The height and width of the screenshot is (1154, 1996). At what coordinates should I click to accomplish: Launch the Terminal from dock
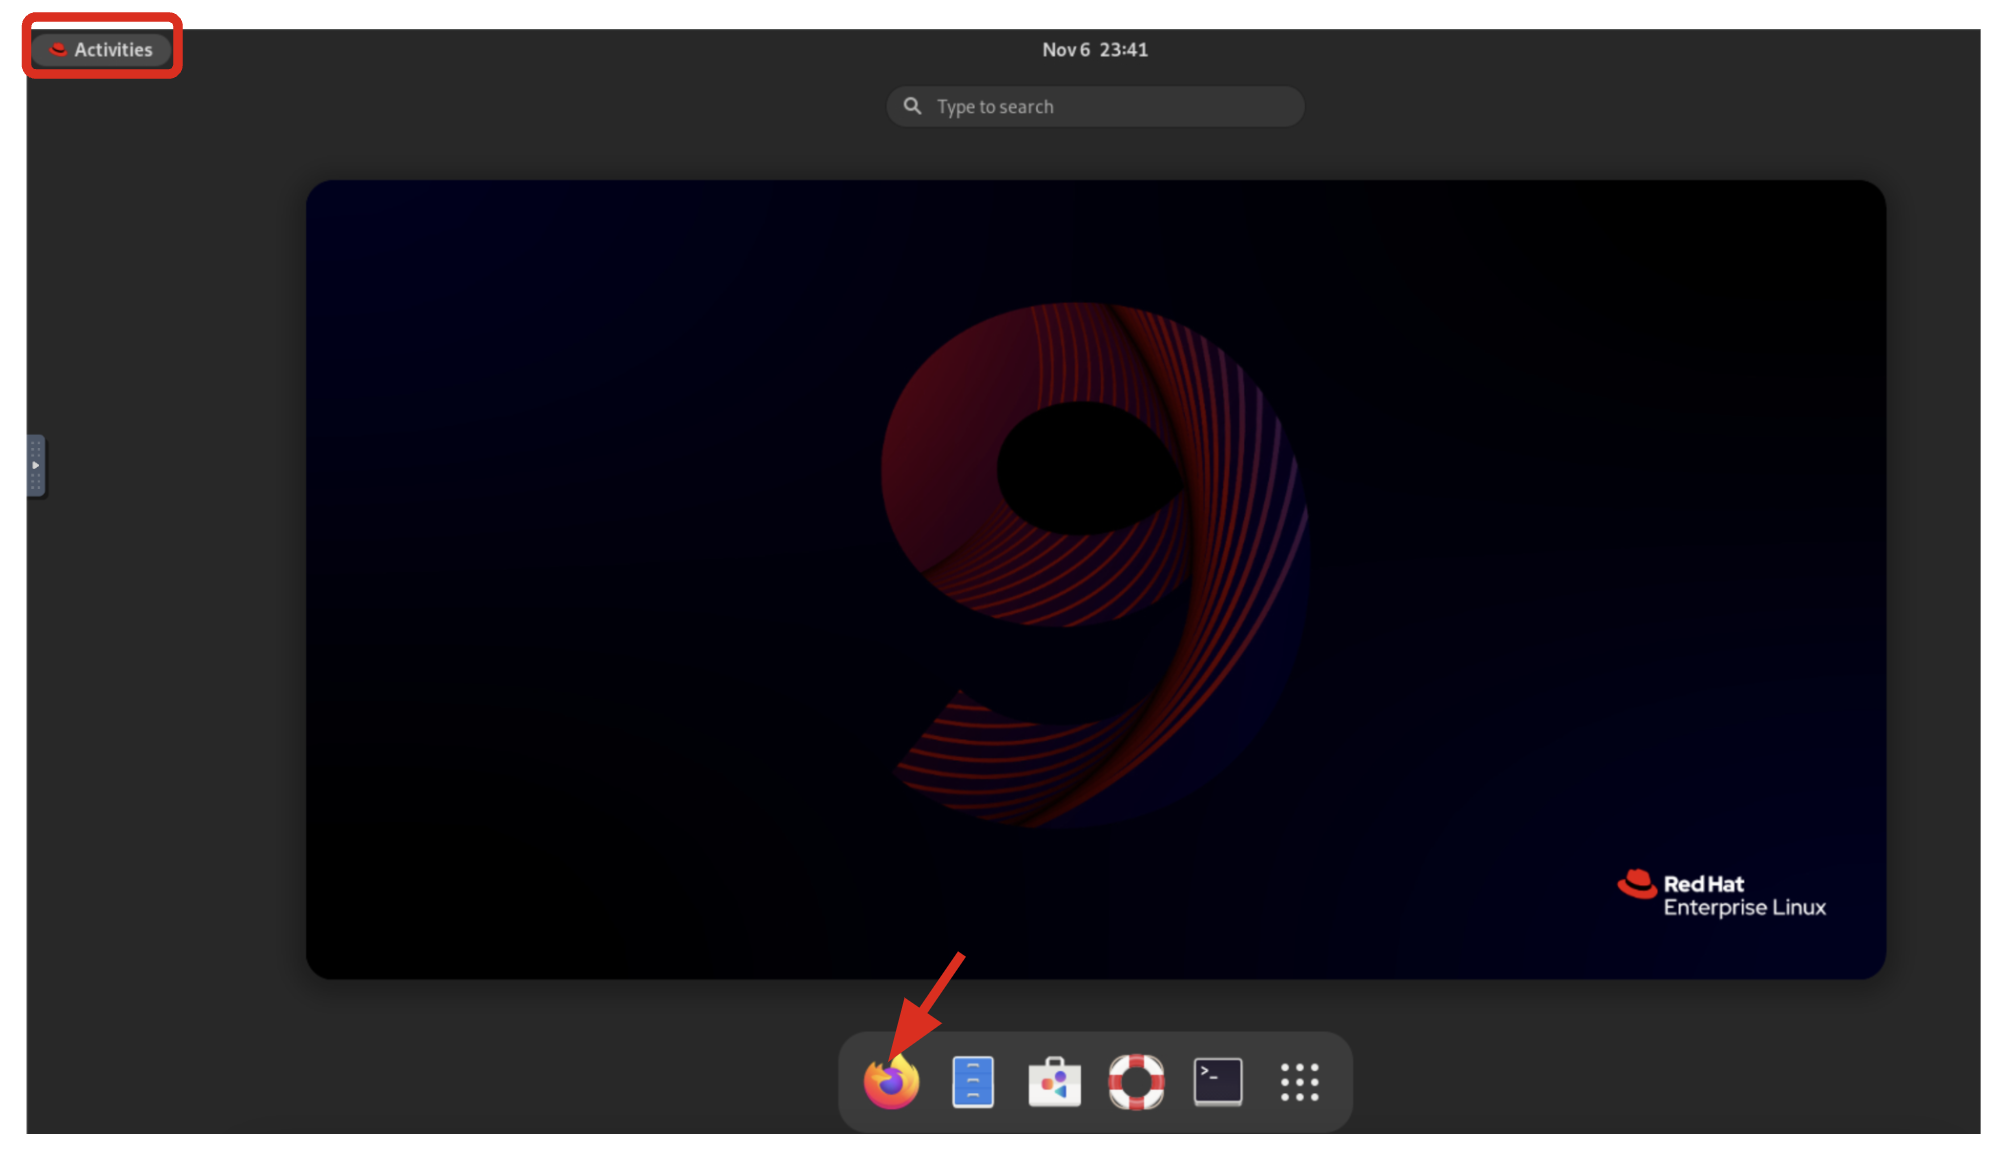1217,1082
